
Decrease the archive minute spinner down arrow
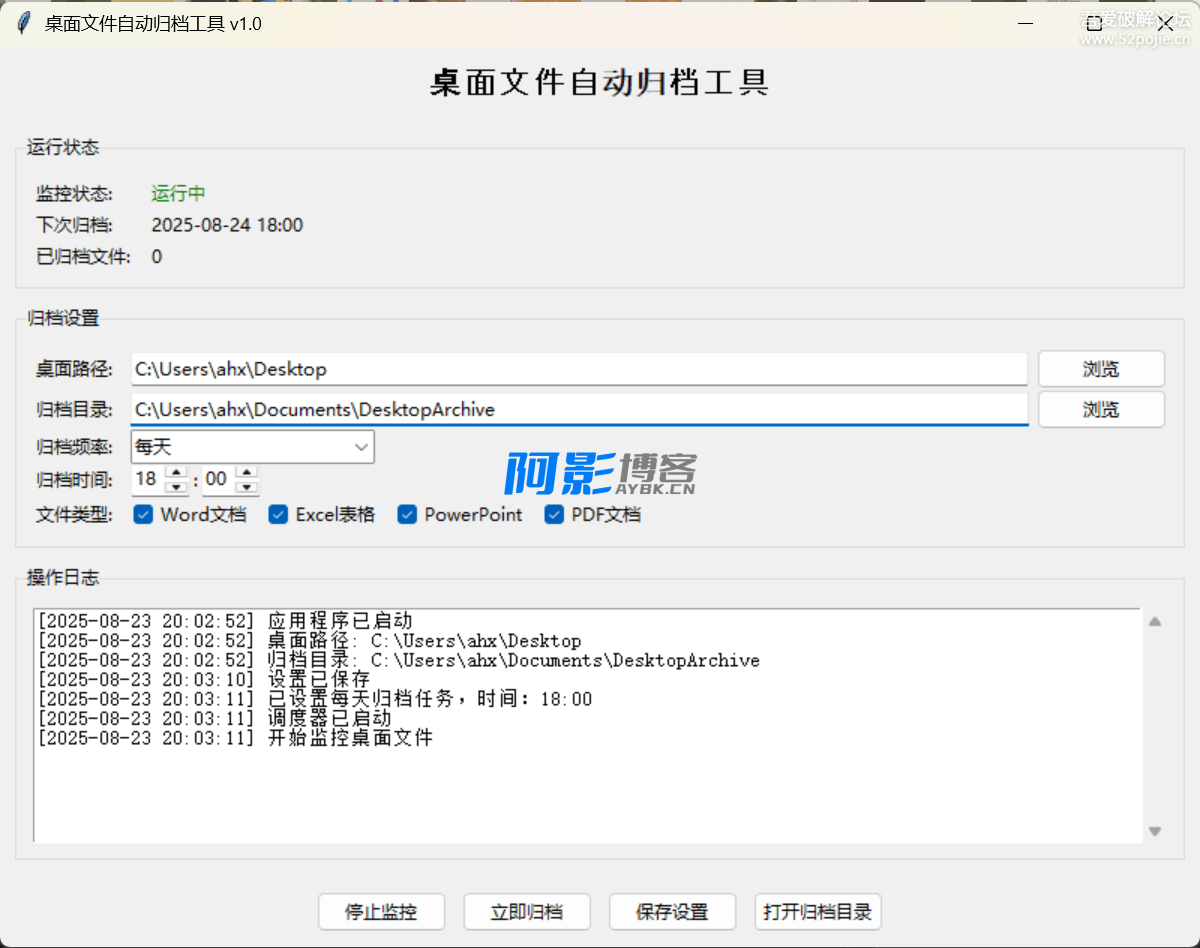pyautogui.click(x=247, y=487)
